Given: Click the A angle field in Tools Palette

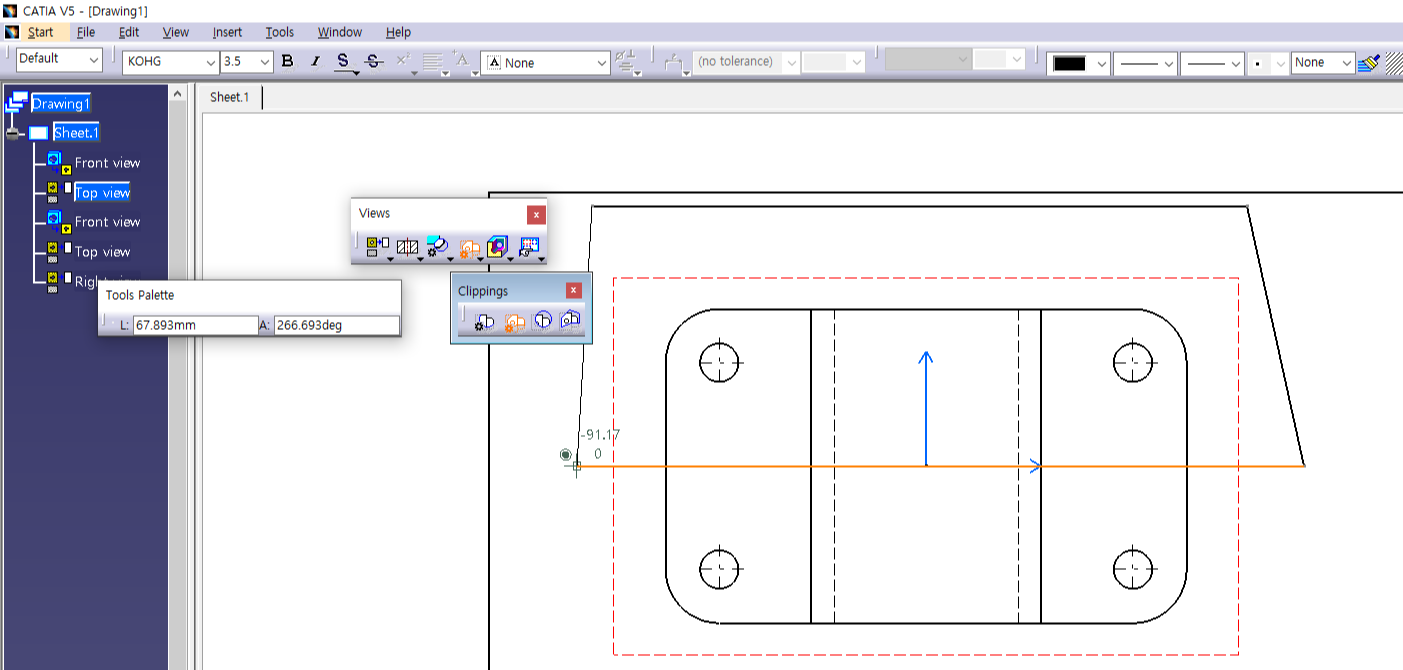Looking at the screenshot, I should click(337, 325).
